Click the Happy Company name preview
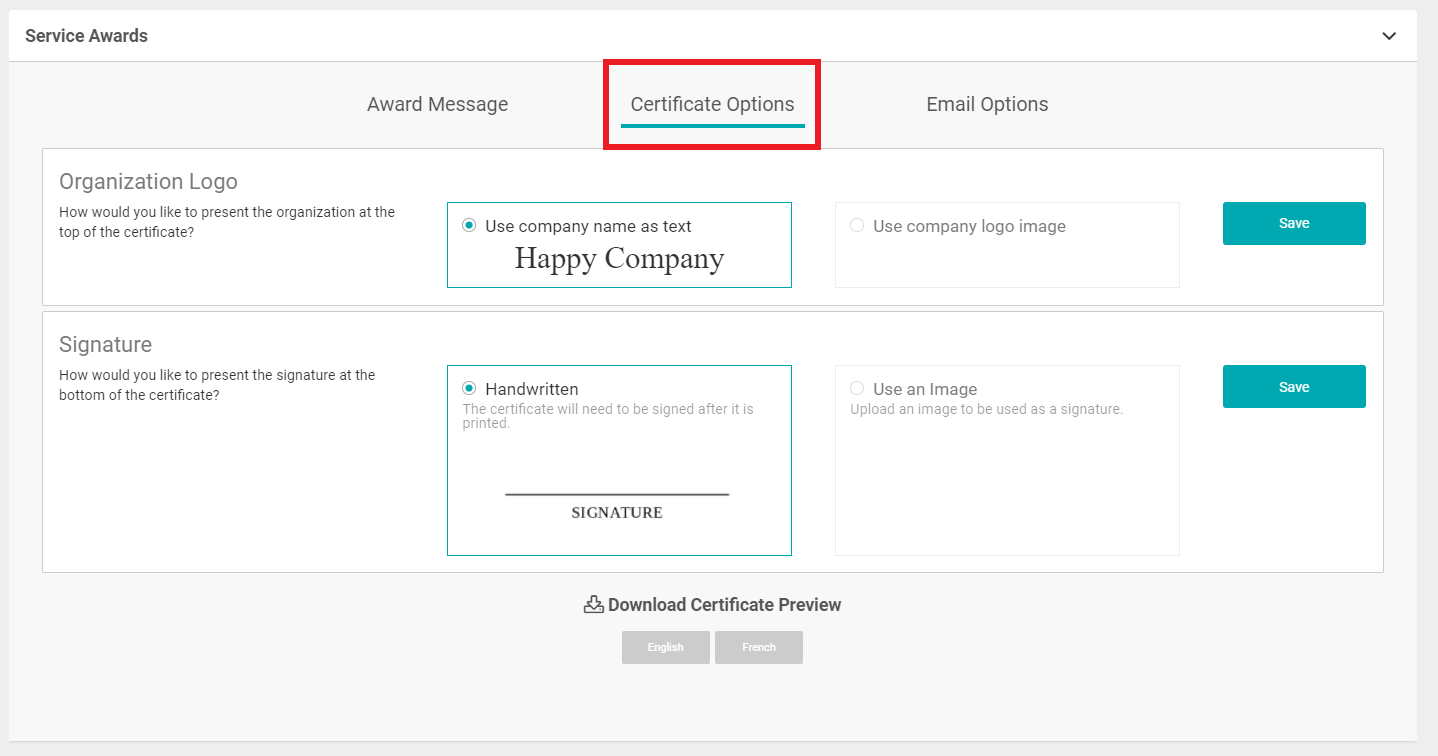Viewport: 1438px width, 756px height. (x=619, y=259)
